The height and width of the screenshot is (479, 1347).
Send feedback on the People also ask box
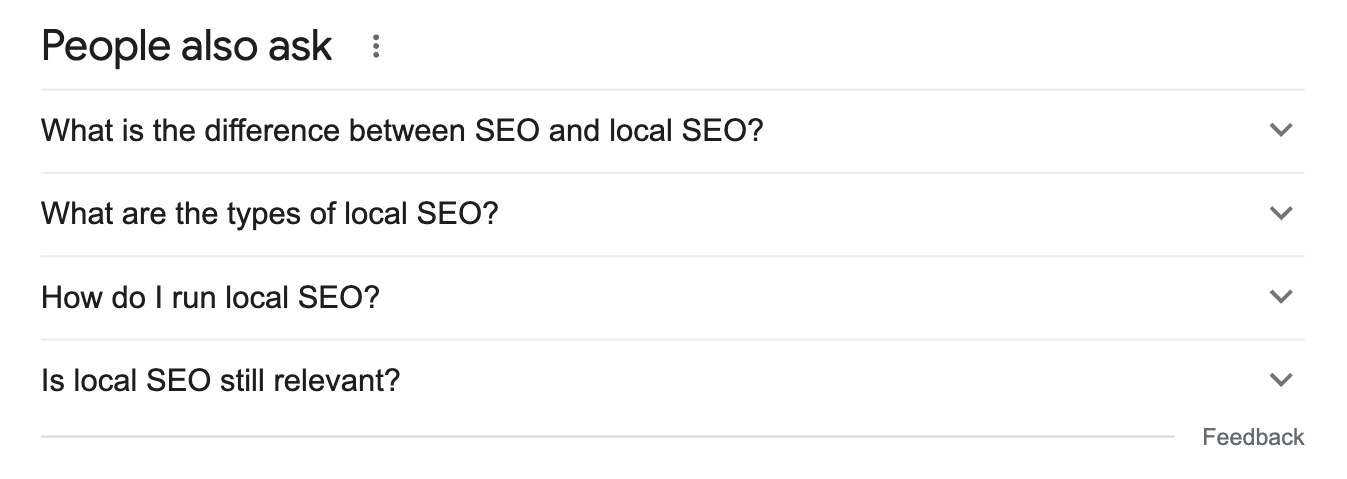point(1253,437)
